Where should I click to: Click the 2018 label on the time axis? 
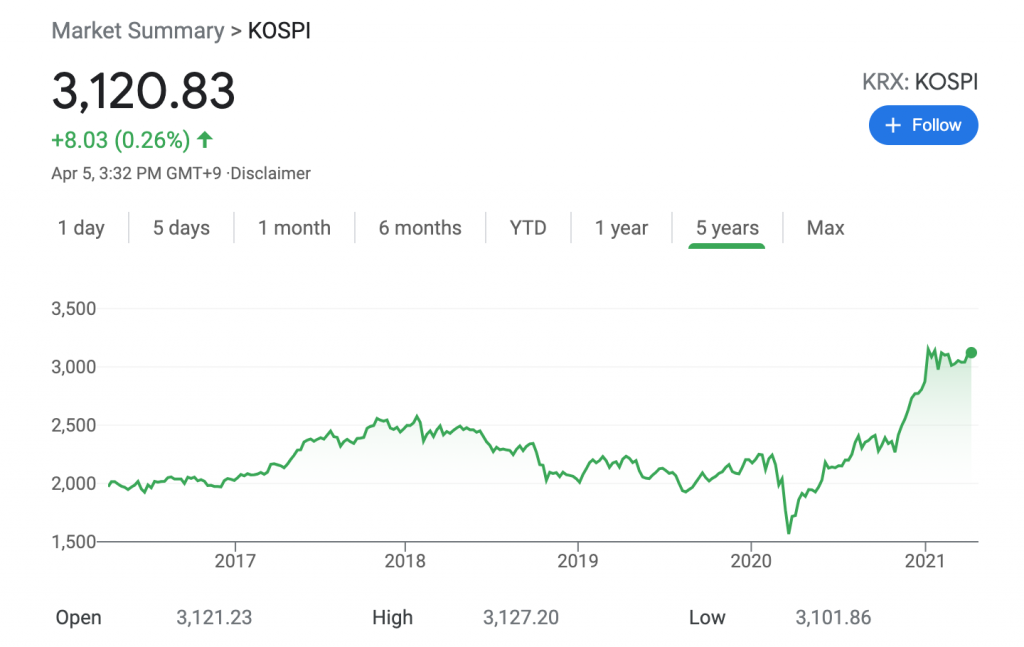pos(405,560)
